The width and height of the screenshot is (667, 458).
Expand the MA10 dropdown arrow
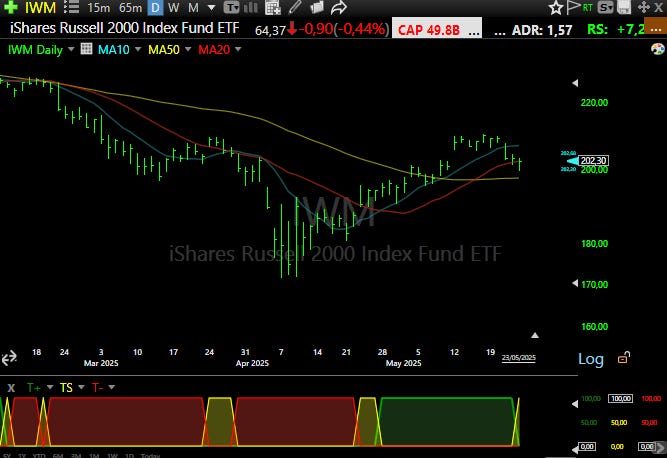138,49
